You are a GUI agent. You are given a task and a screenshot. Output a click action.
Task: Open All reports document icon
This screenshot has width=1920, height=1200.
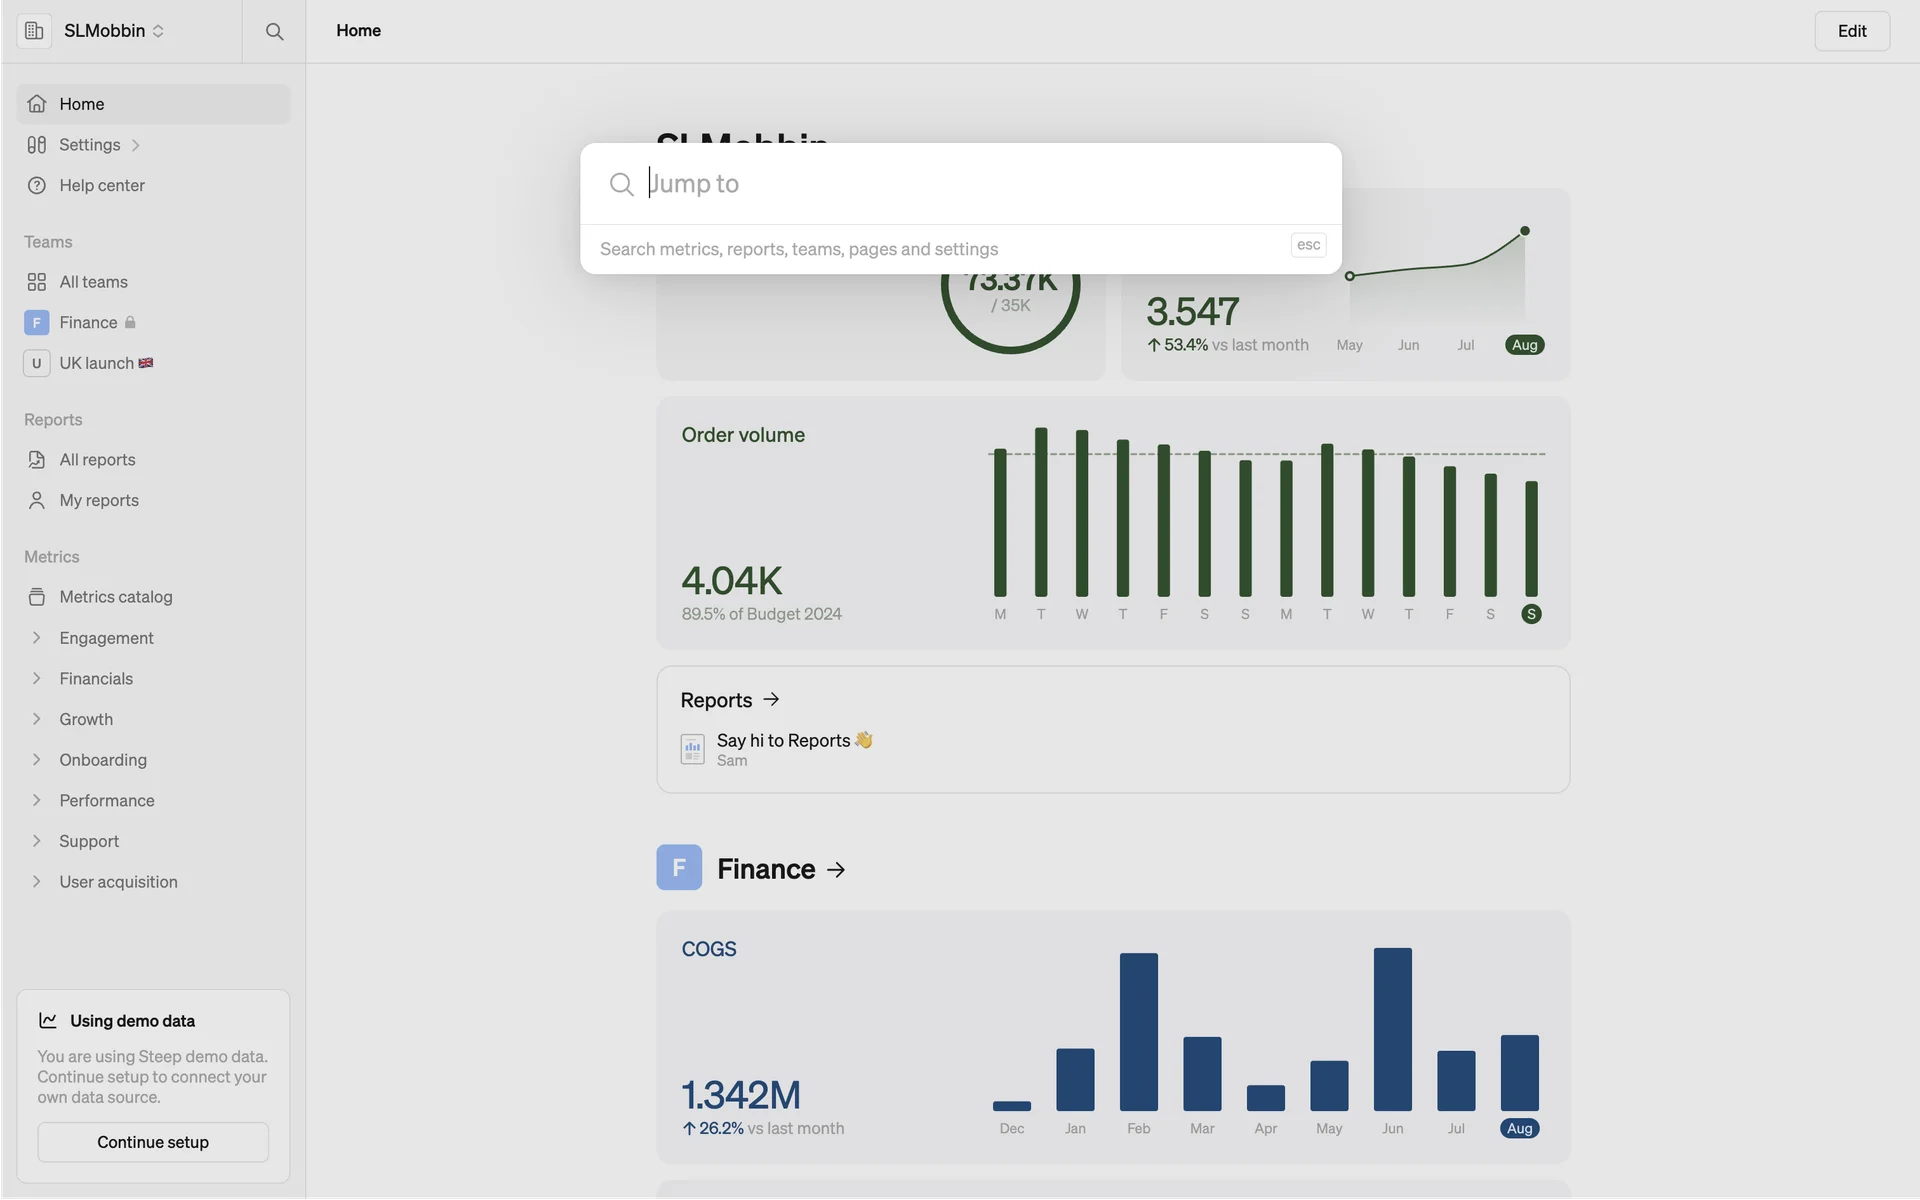(37, 460)
